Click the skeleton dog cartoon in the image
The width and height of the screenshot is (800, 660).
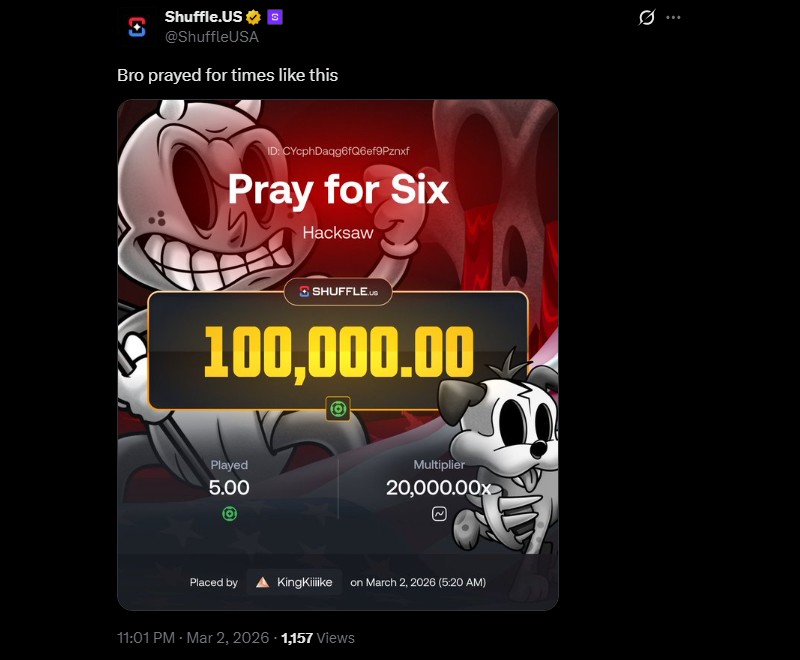pos(500,450)
